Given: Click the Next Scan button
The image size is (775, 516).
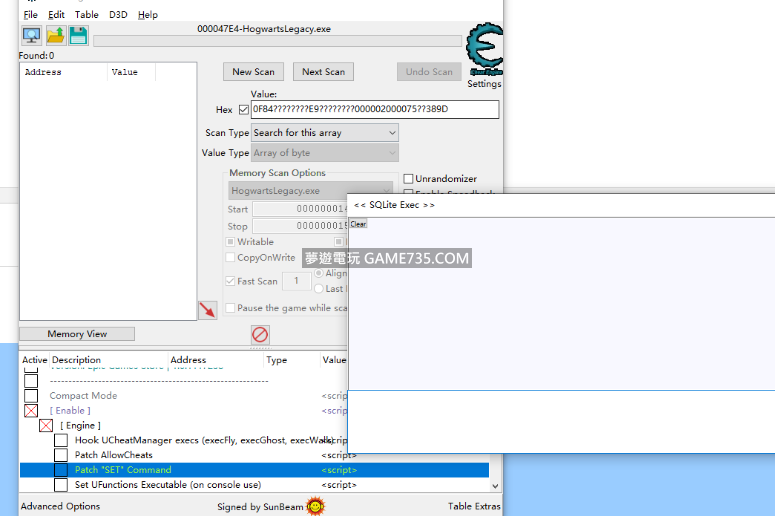Looking at the screenshot, I should pos(323,72).
